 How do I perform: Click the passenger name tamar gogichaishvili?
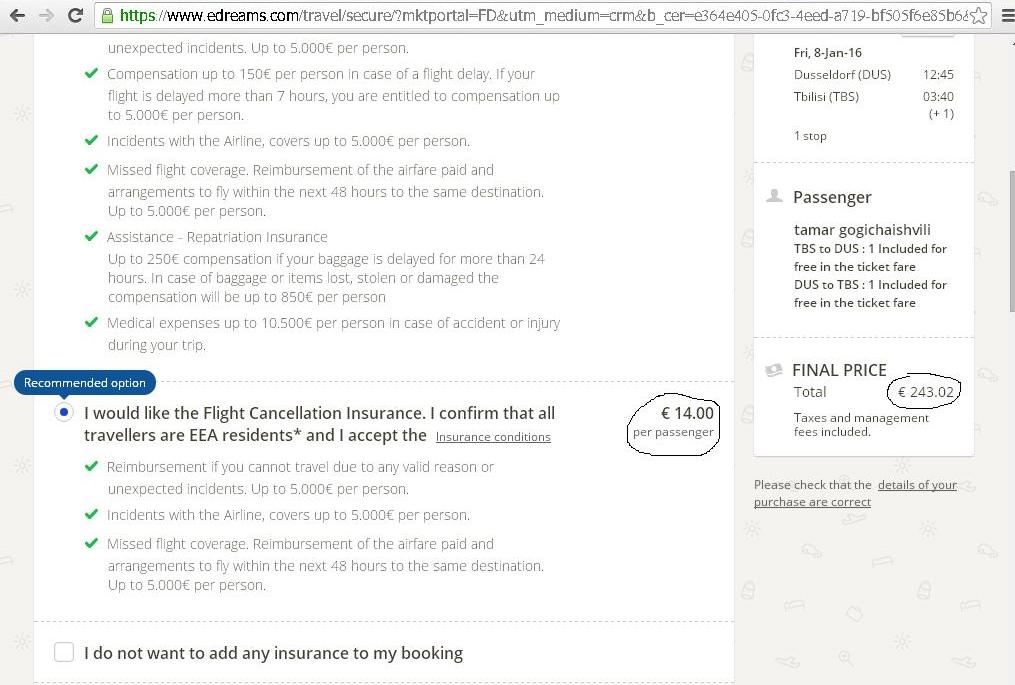[x=862, y=230]
